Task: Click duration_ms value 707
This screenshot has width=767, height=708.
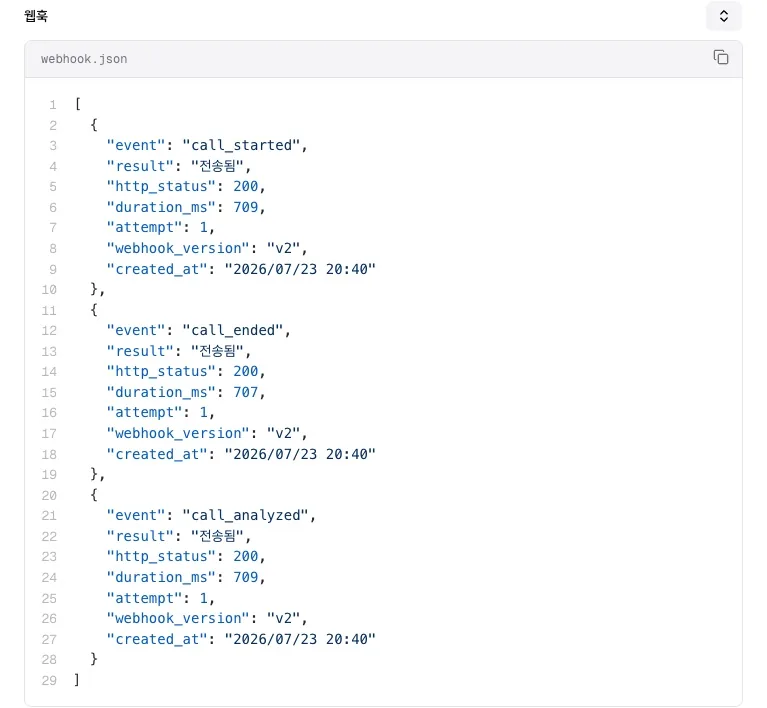Action: click(x=246, y=392)
